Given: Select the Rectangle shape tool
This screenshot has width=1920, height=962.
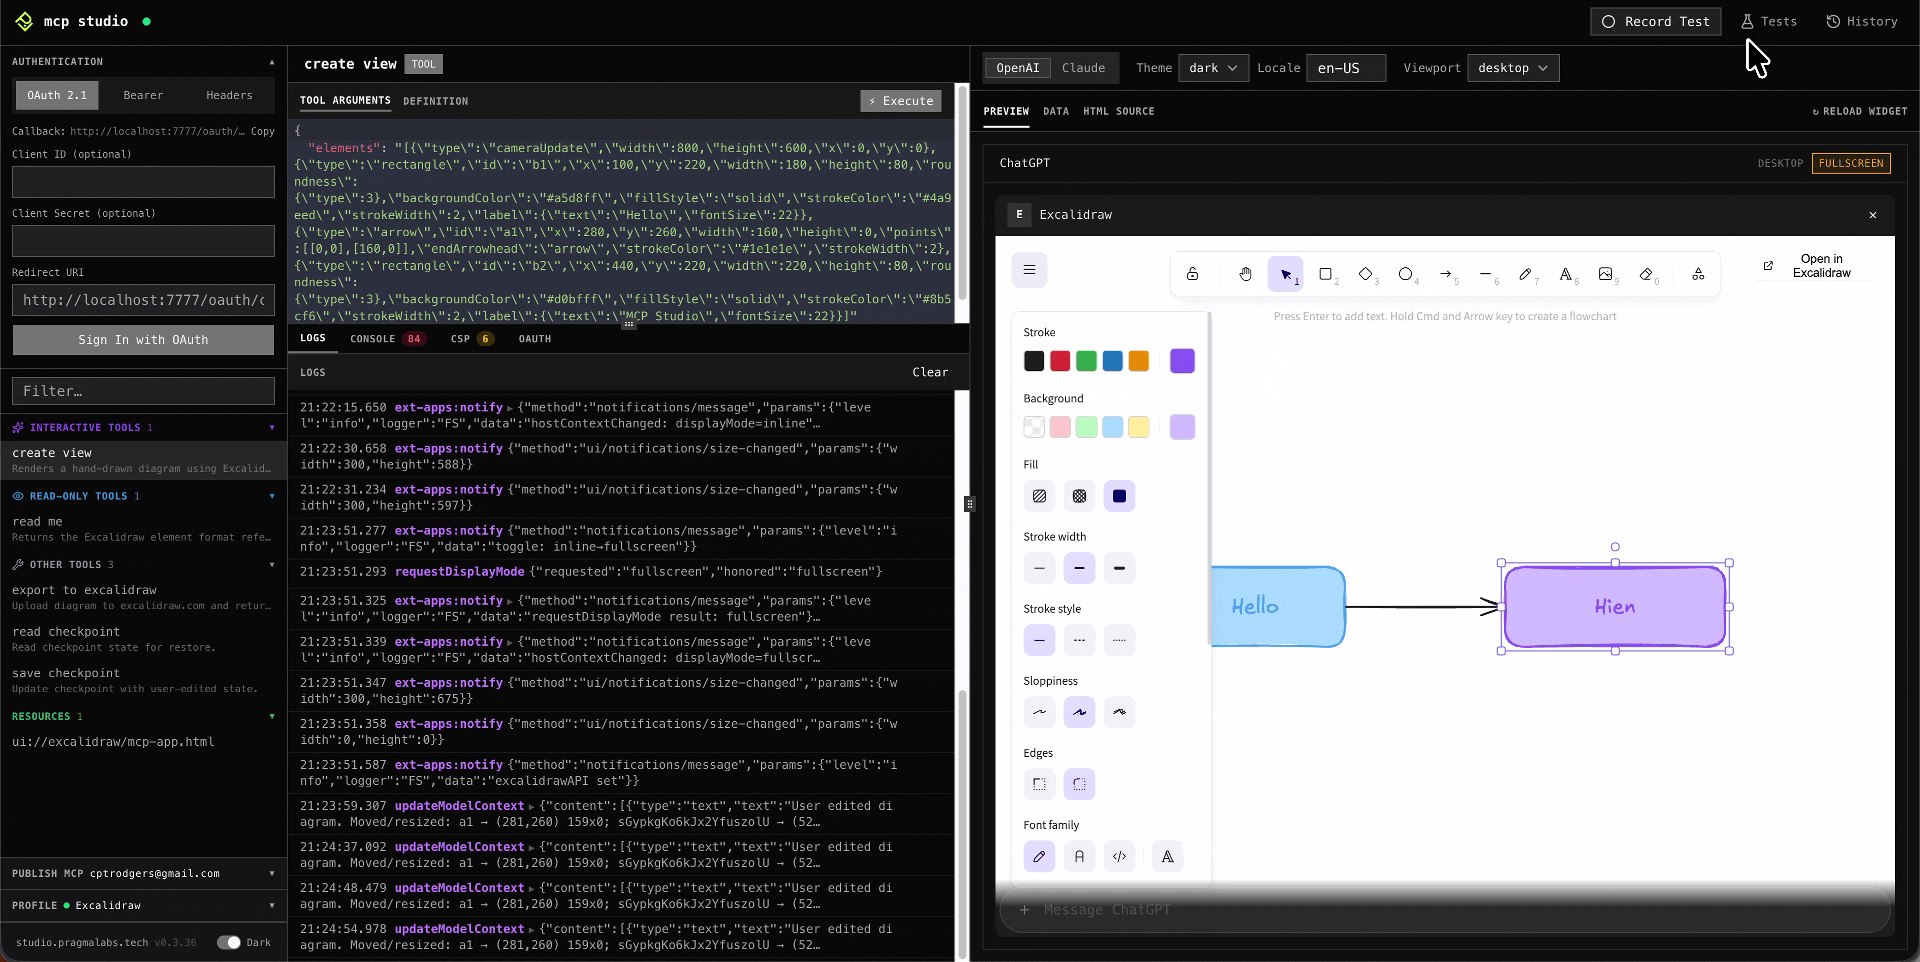Looking at the screenshot, I should click(1325, 274).
